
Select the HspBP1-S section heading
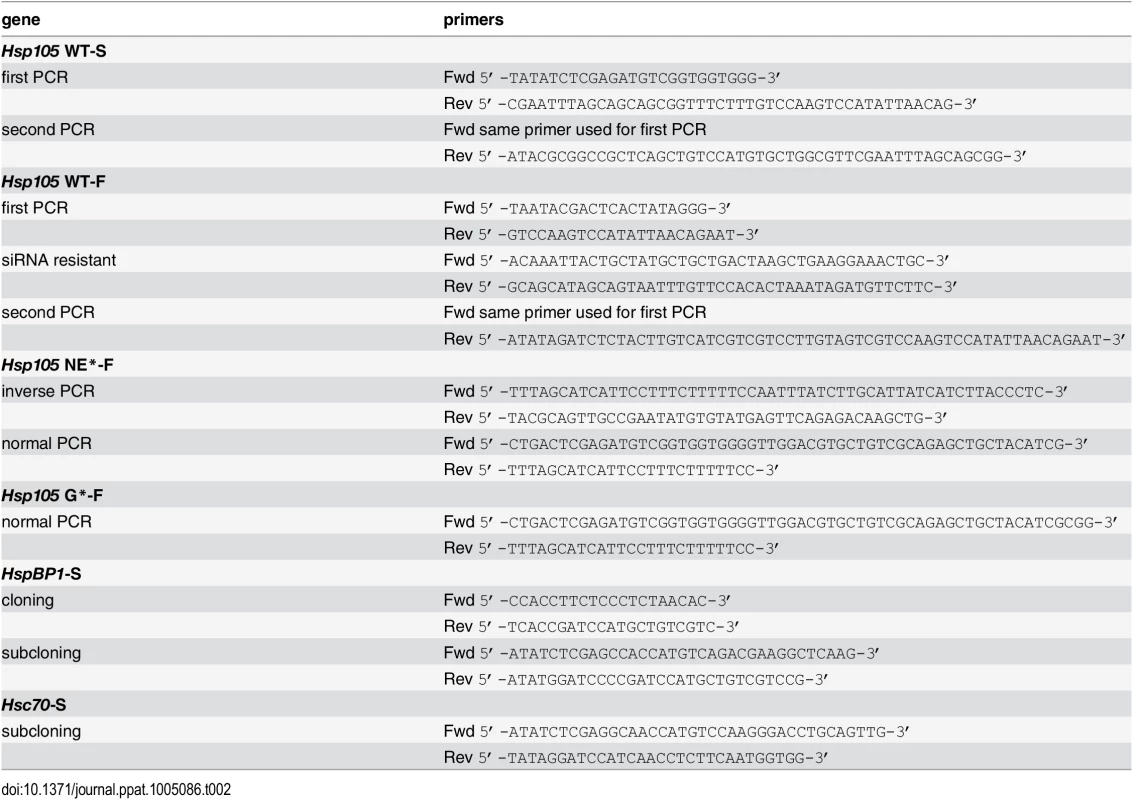pyautogui.click(x=41, y=574)
